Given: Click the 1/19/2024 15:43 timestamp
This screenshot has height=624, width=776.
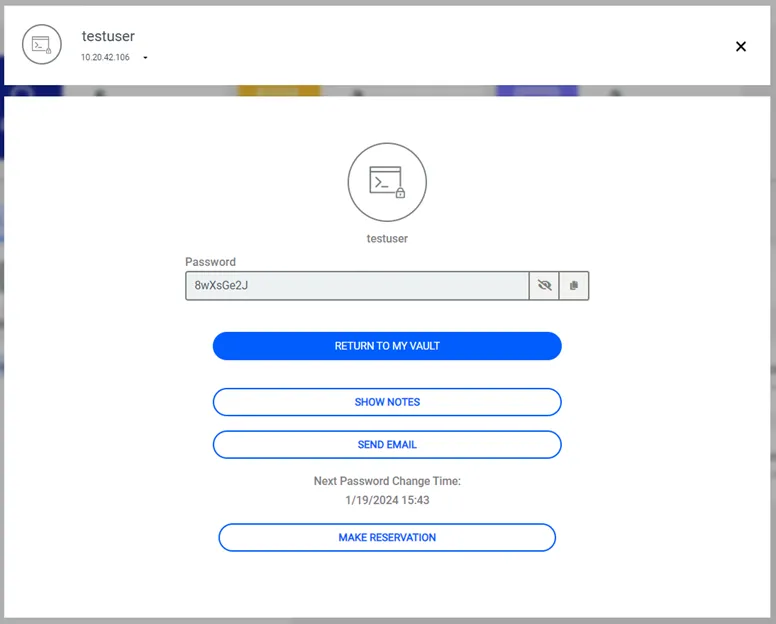Looking at the screenshot, I should coord(387,500).
